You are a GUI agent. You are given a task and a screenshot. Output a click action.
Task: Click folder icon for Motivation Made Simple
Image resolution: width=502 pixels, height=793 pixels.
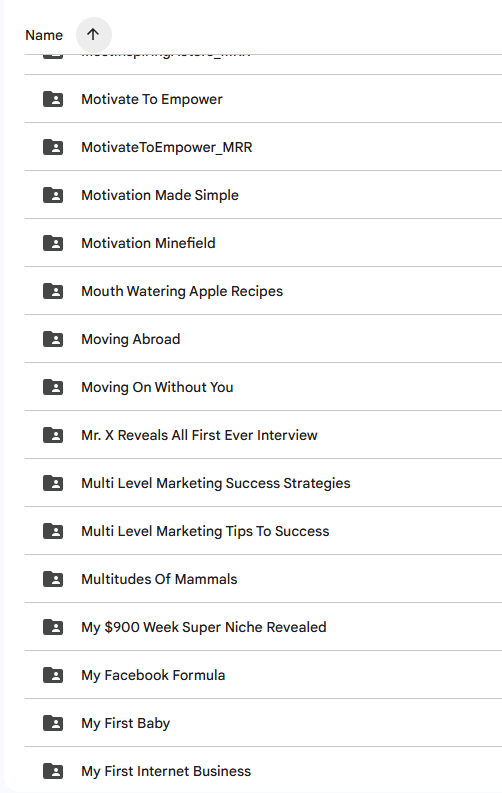tap(53, 195)
